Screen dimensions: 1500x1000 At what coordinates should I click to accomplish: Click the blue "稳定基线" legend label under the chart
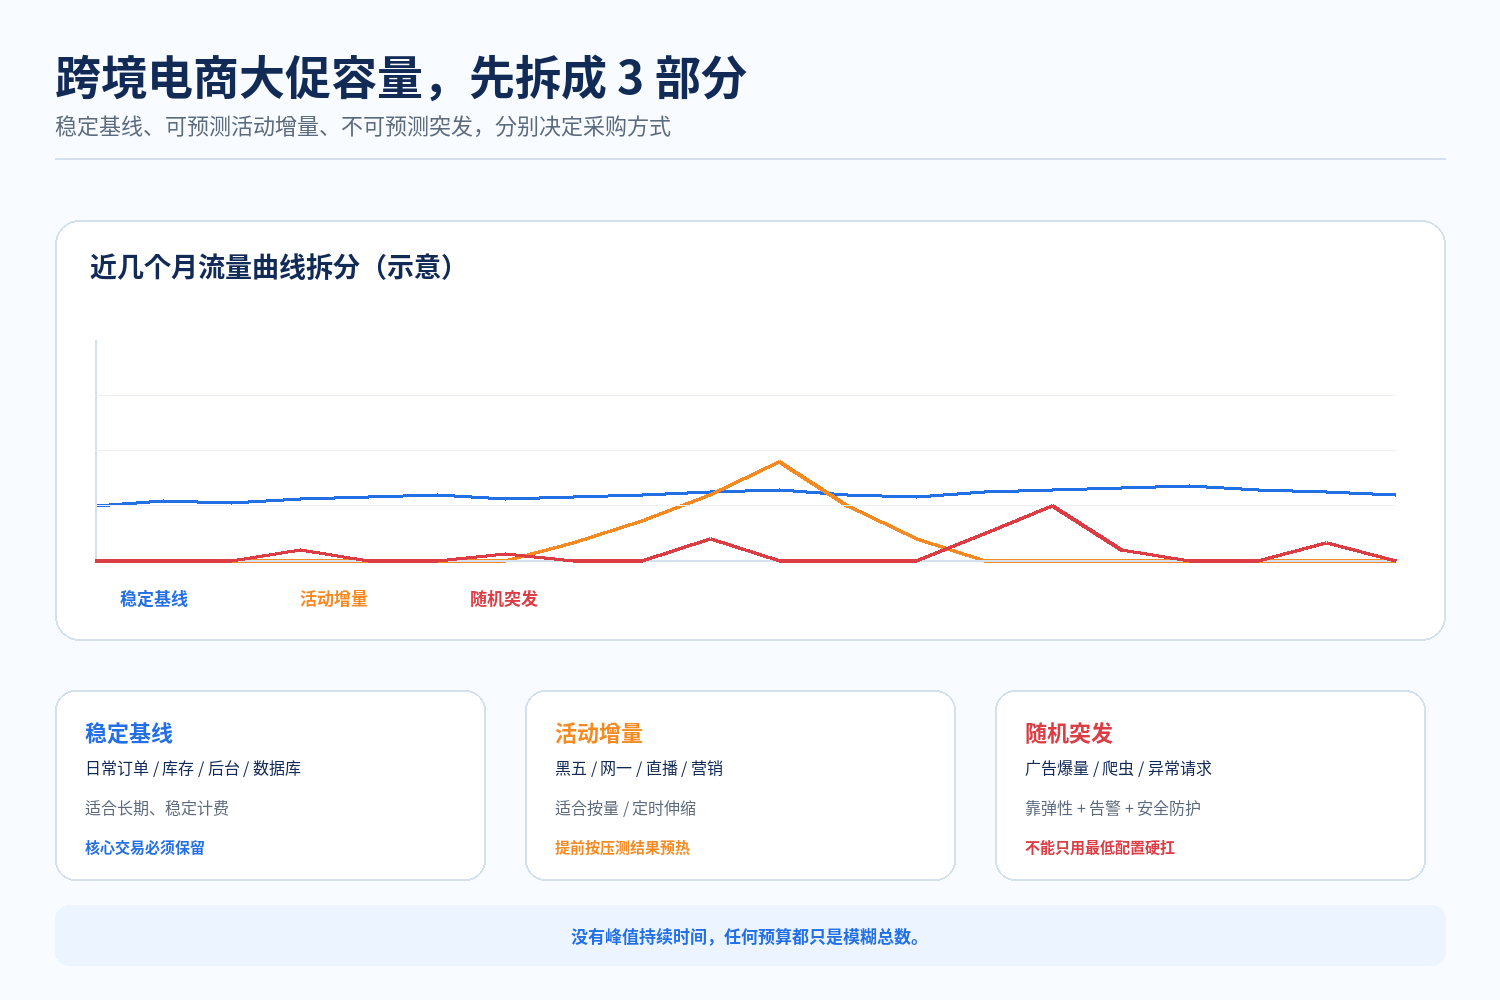click(154, 599)
